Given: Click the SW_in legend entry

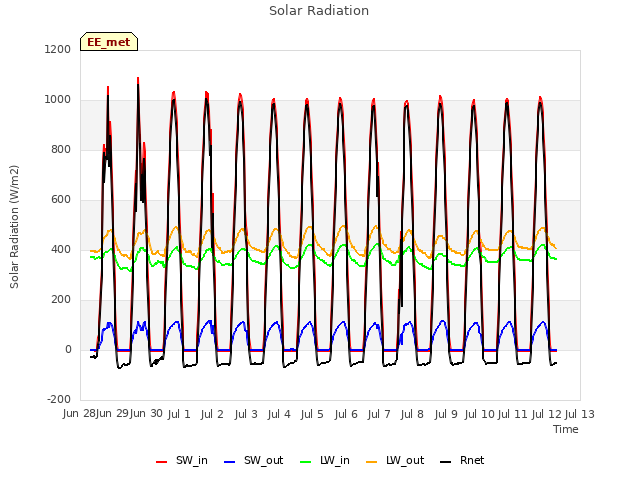Looking at the screenshot, I should (182, 460).
